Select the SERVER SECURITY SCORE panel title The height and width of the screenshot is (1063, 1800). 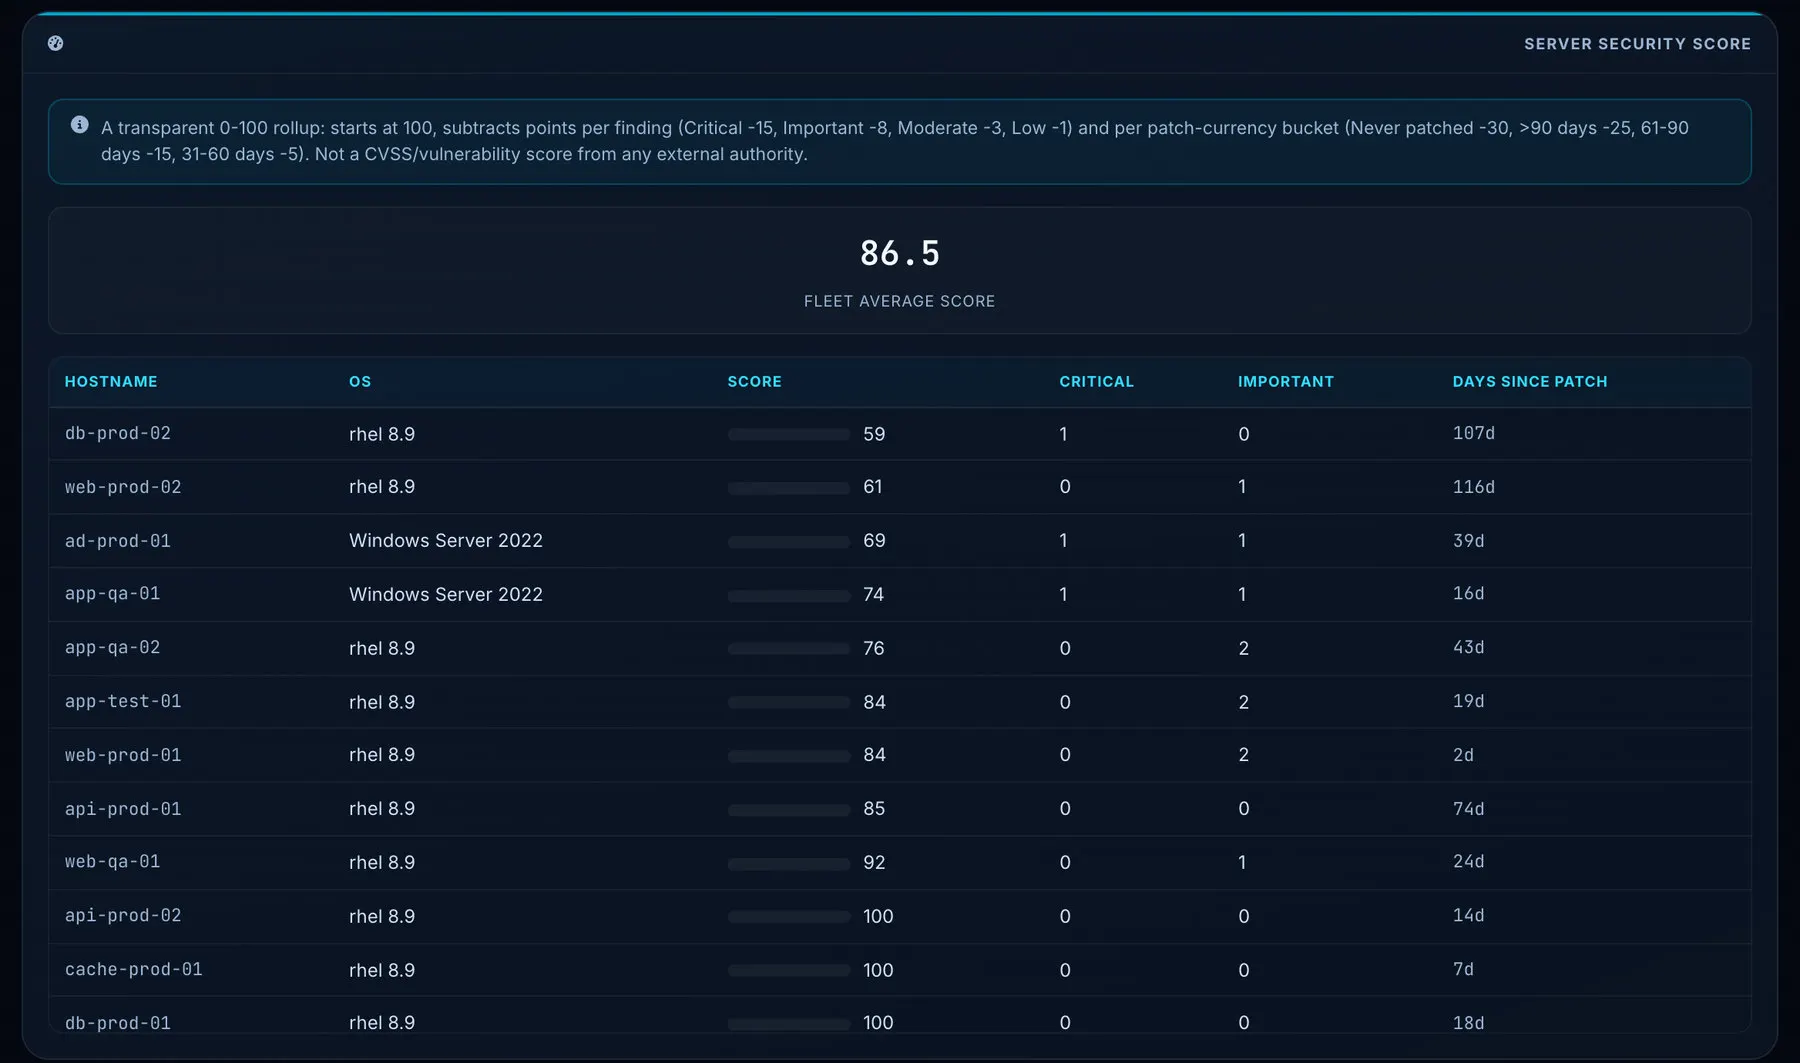pos(1638,44)
